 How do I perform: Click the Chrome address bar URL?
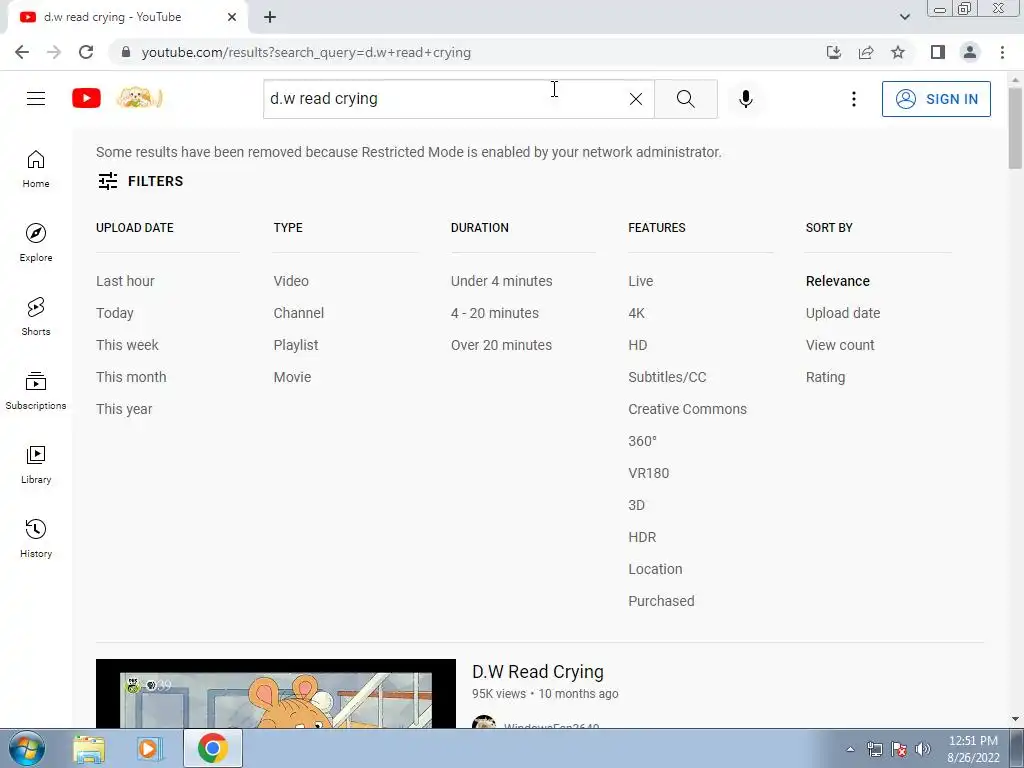(x=306, y=52)
